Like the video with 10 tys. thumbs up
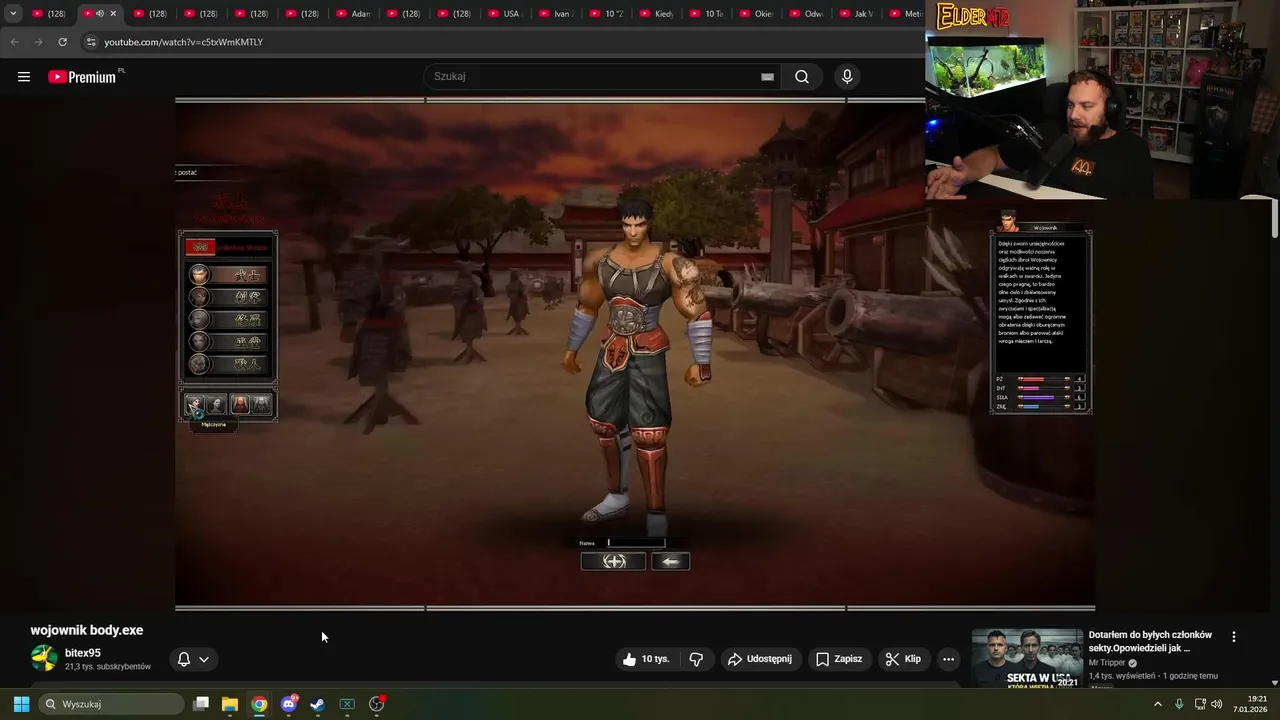Screen dimensions: 1280x720 [x=645, y=659]
